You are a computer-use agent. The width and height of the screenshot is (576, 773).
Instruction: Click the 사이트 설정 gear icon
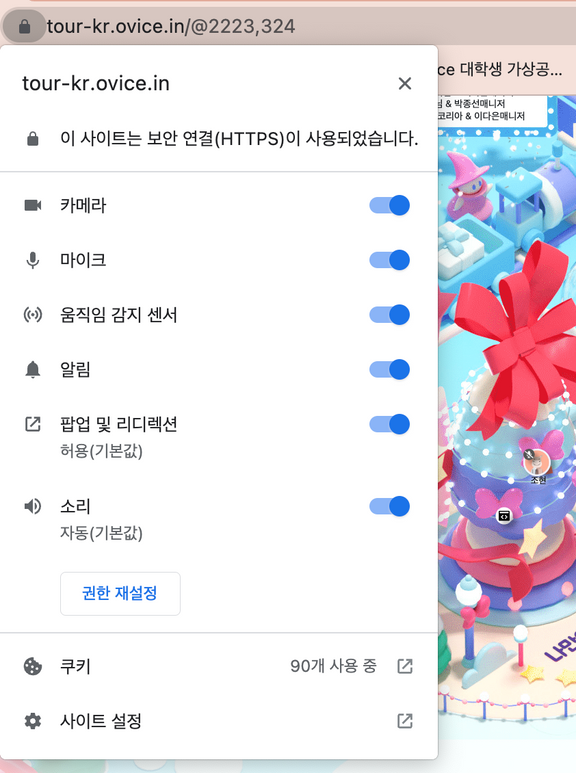33,721
